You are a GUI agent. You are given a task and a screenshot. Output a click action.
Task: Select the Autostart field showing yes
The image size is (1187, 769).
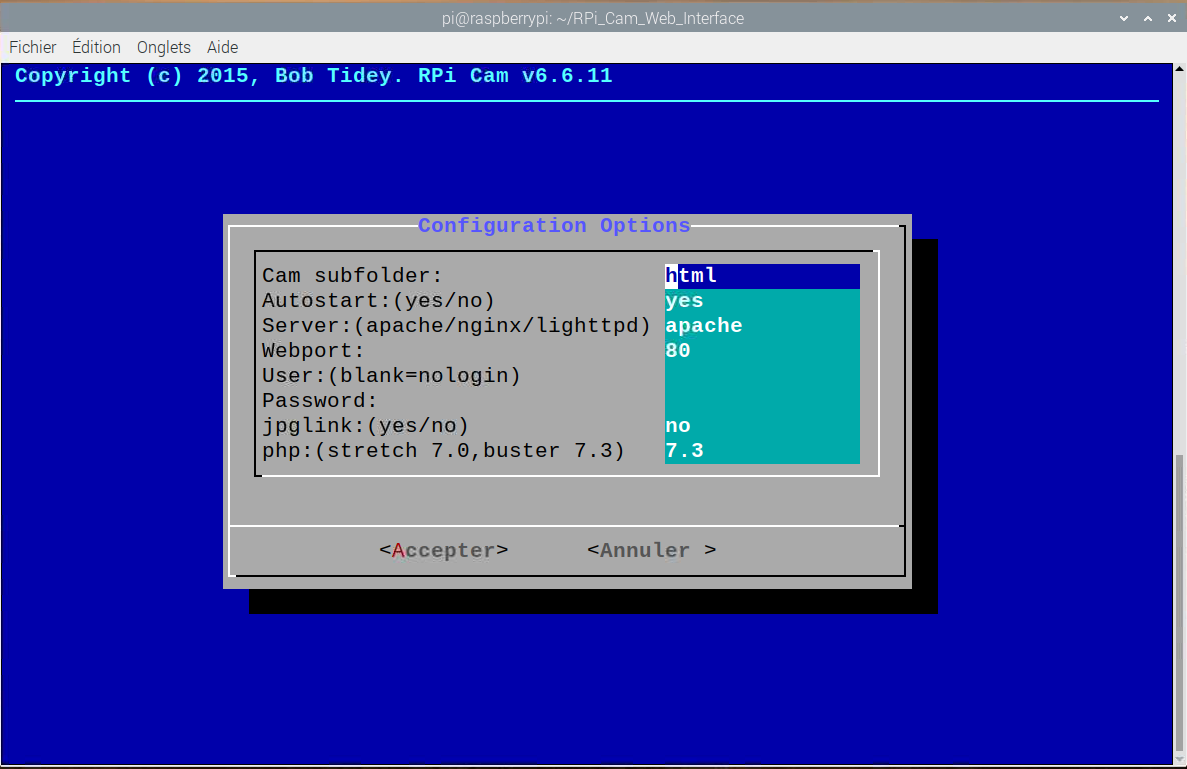[x=762, y=300]
